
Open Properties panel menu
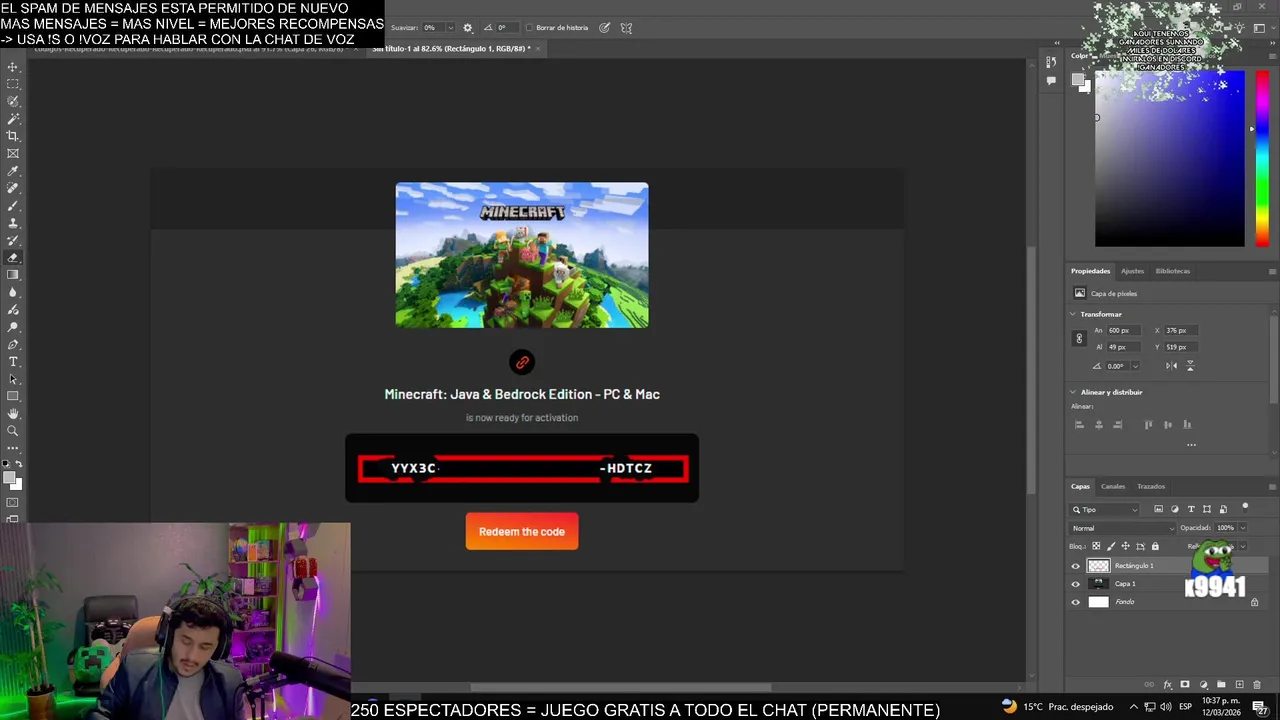(x=1272, y=271)
